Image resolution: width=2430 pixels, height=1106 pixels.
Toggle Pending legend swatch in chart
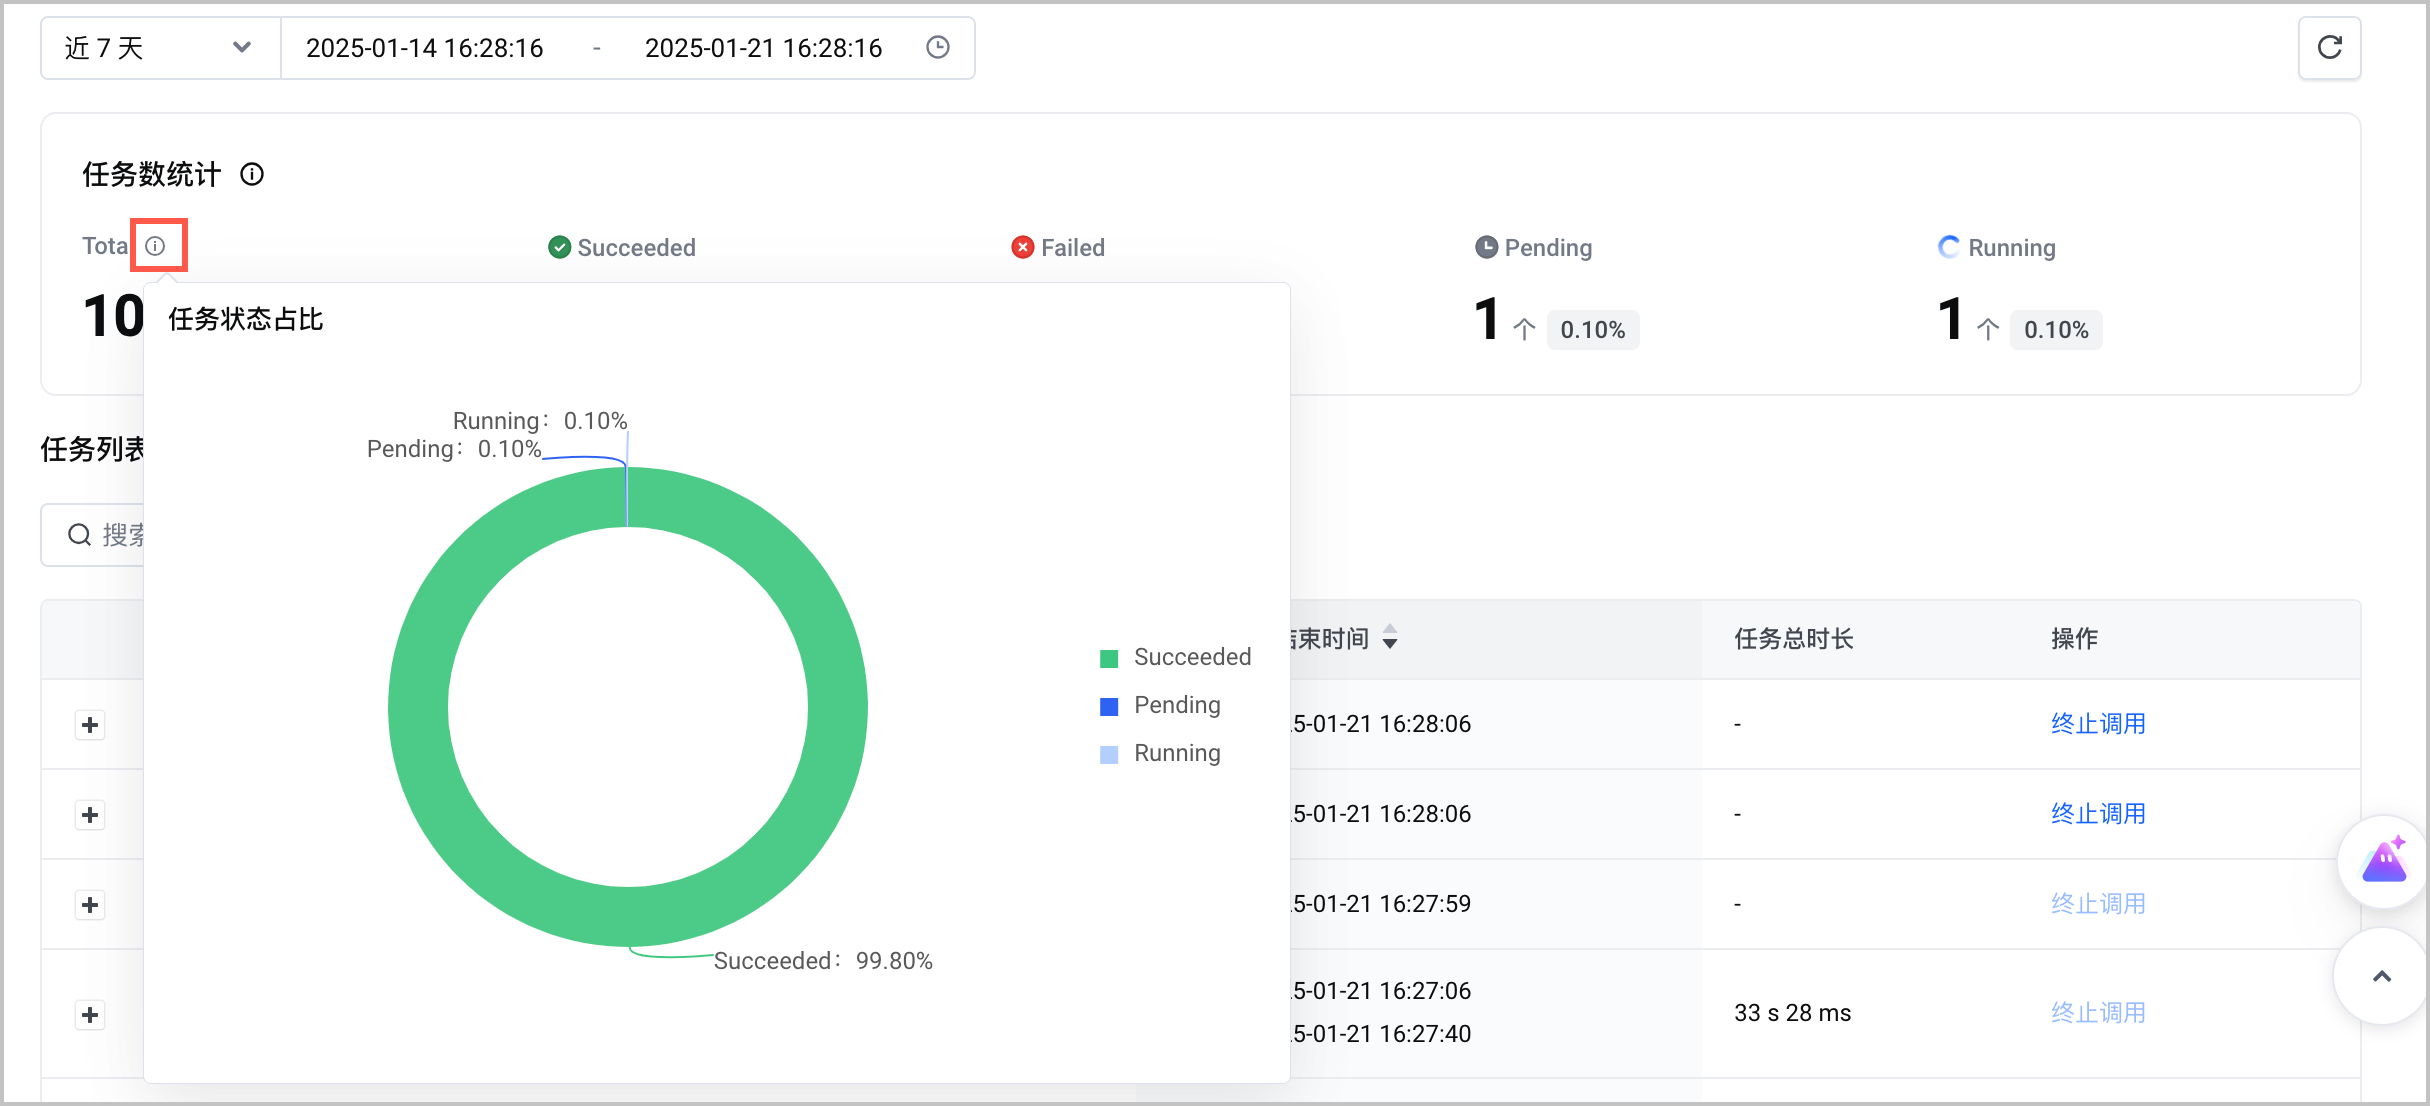click(1109, 706)
